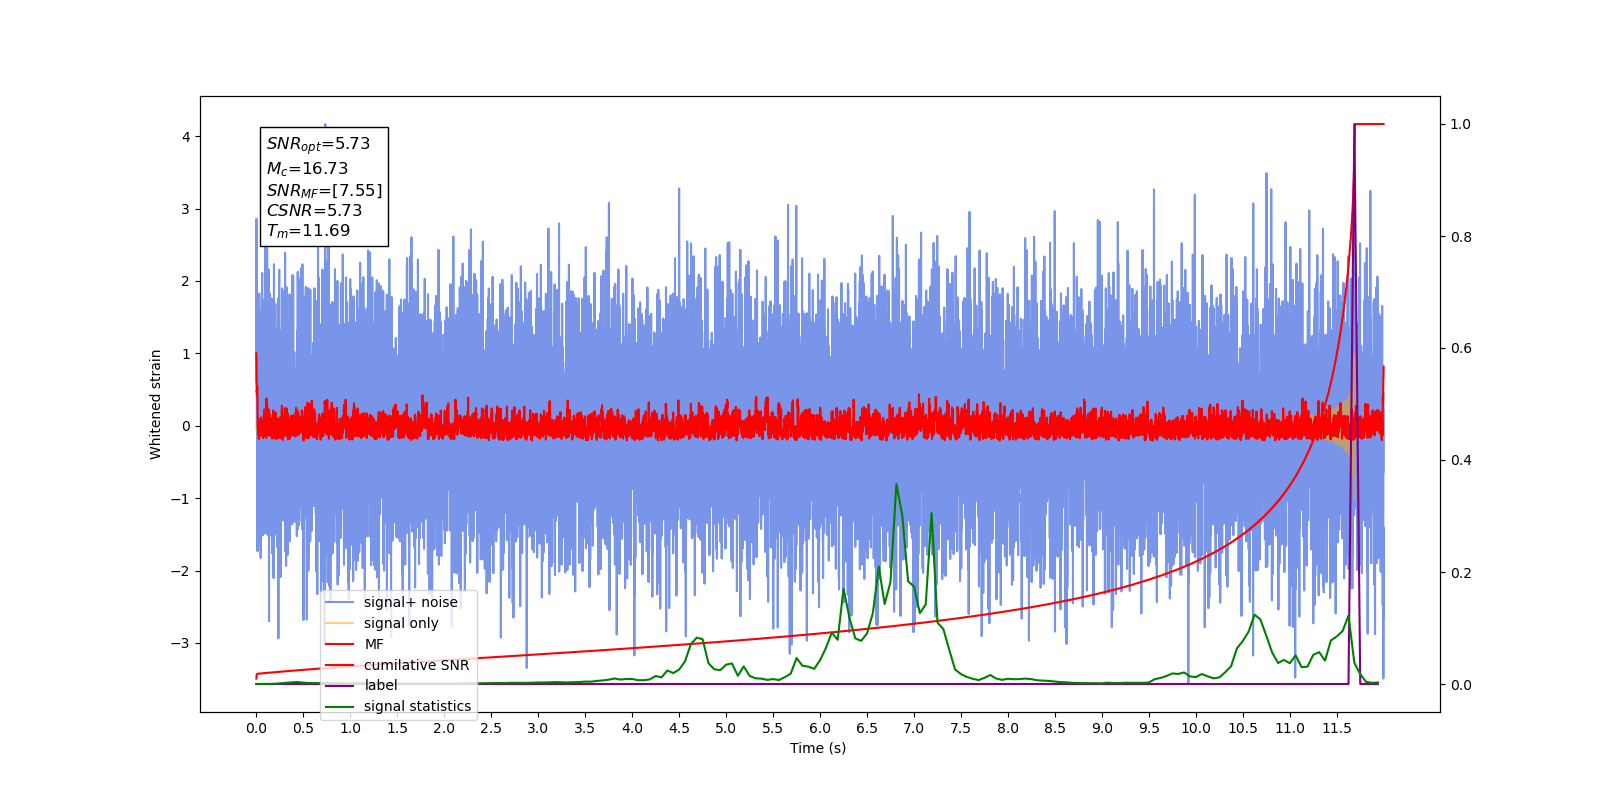Click the Tm=11.69 annotation text
Image resolution: width=1600 pixels, height=800 pixels.
coord(308,231)
